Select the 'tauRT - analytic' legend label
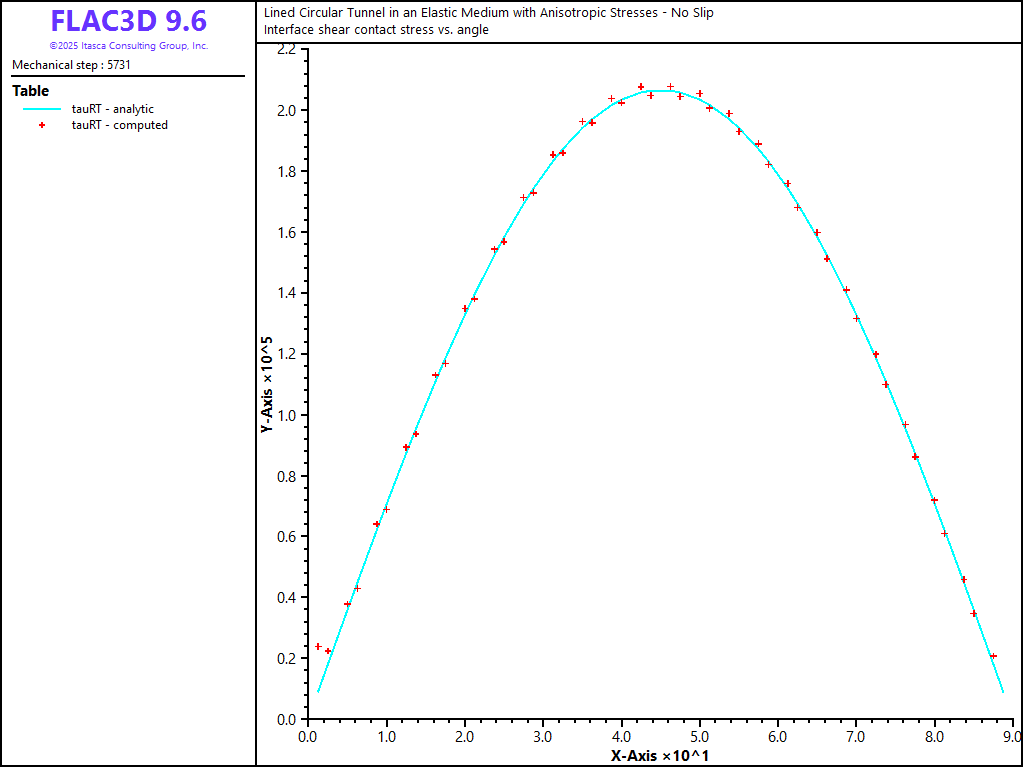 click(x=113, y=109)
